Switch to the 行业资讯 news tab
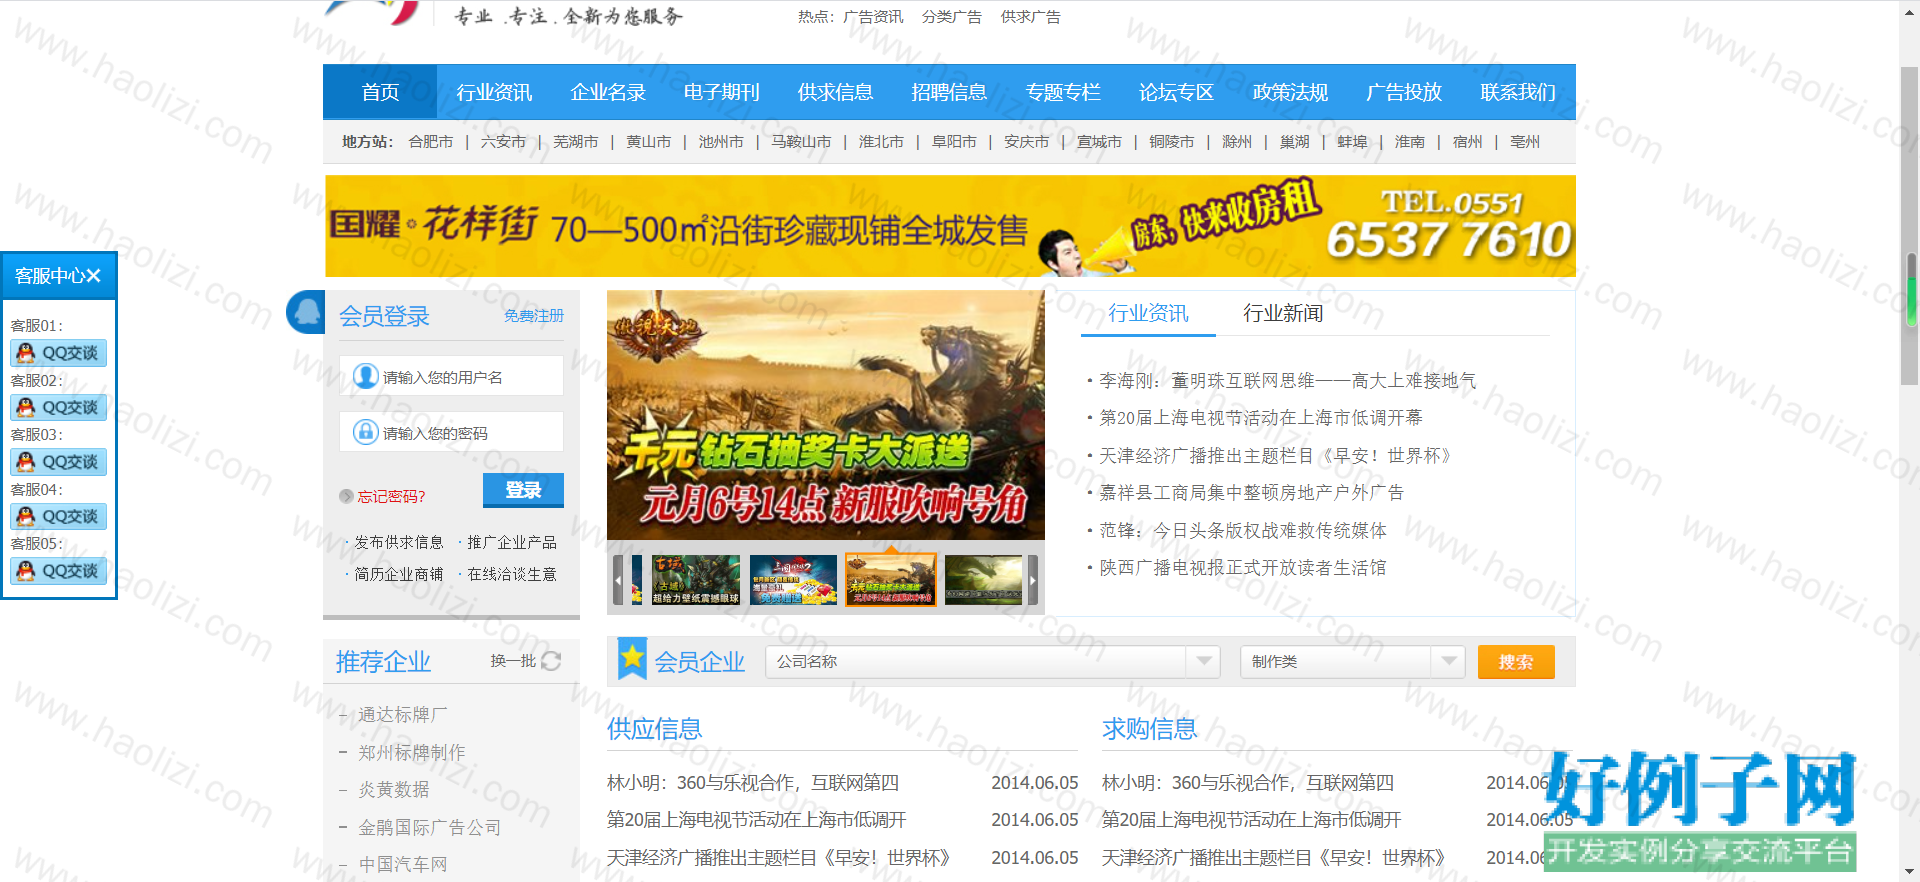1920x882 pixels. [x=1148, y=313]
